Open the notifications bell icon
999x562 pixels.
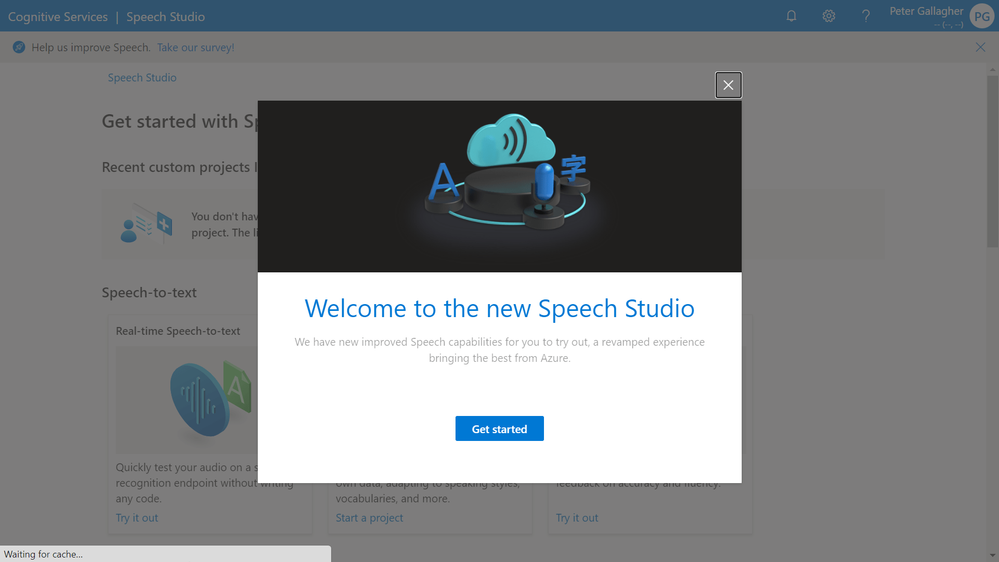[x=791, y=16]
